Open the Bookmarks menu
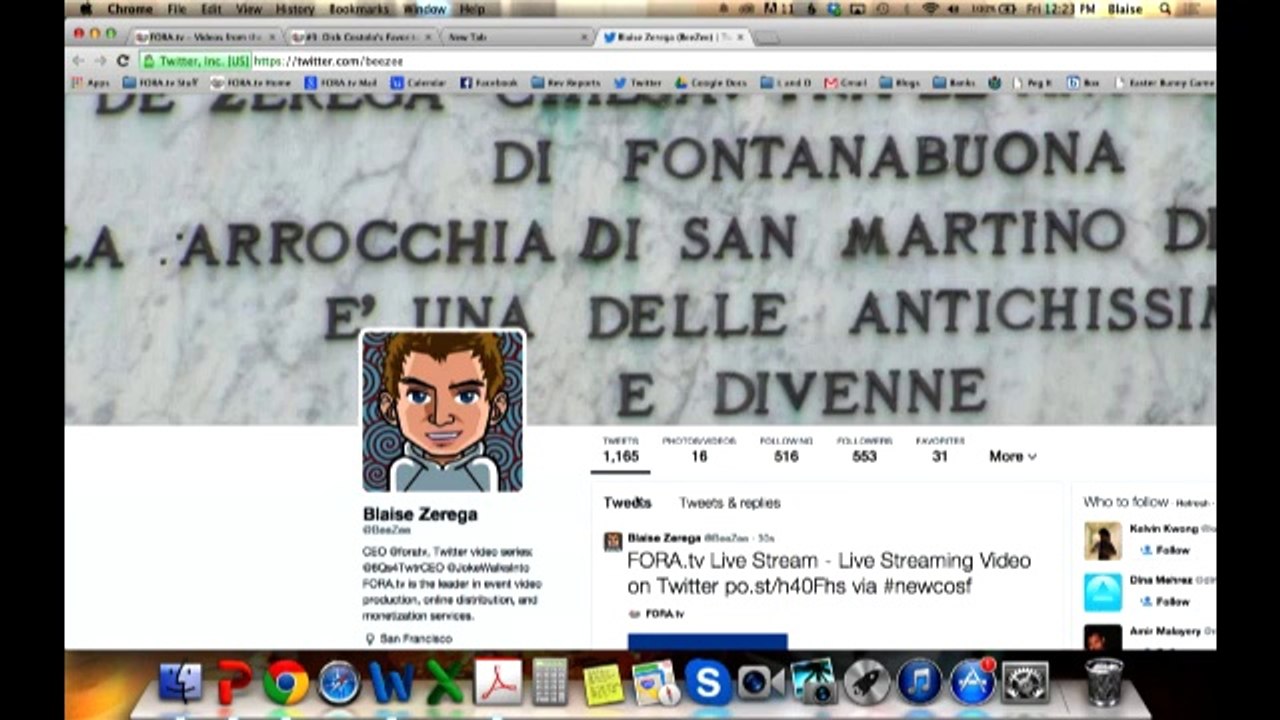 tap(360, 9)
